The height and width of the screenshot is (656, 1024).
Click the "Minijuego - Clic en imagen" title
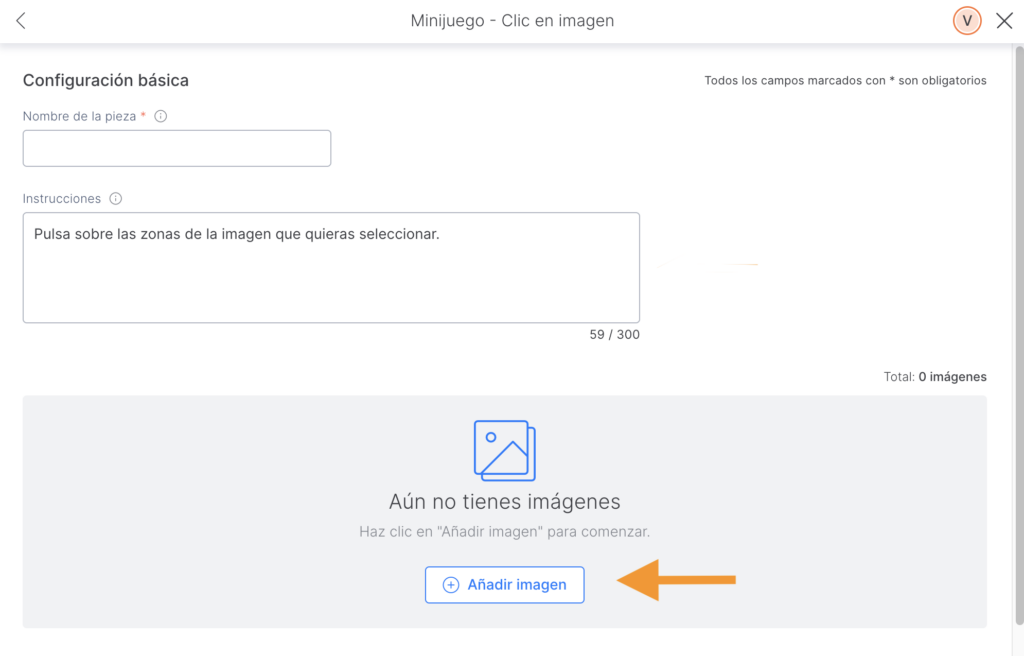tap(512, 21)
